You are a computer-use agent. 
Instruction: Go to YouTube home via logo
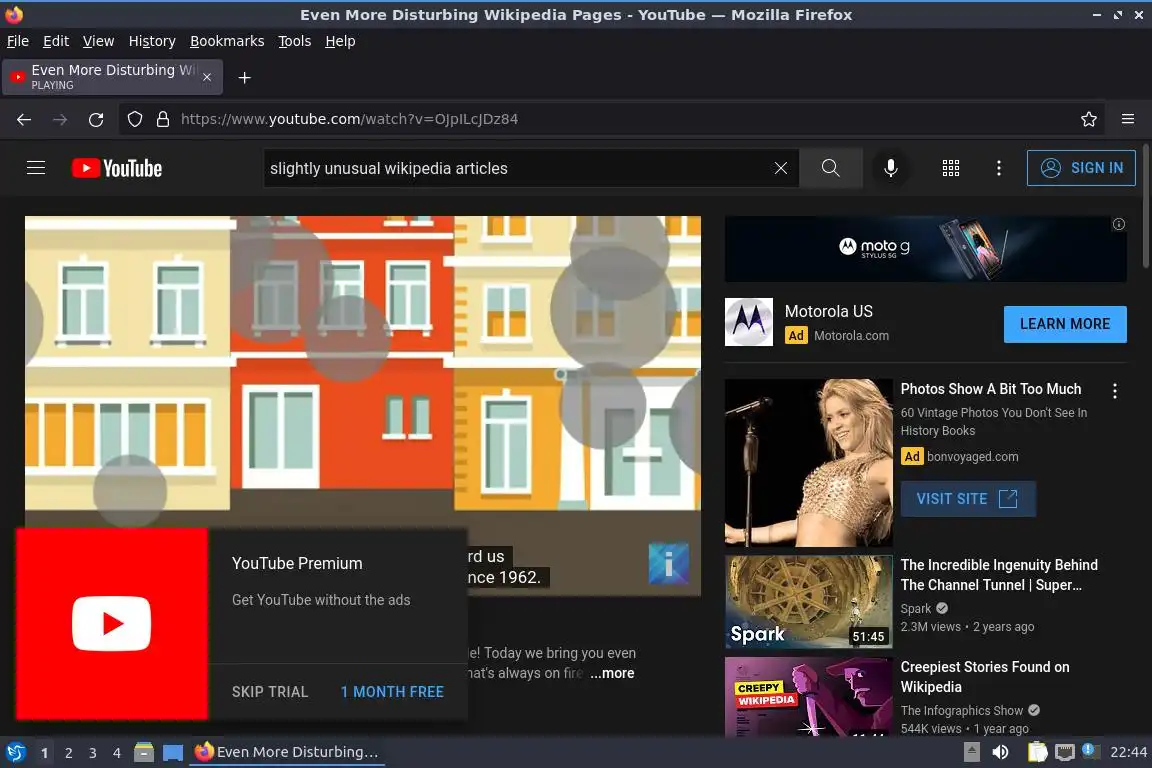point(117,168)
